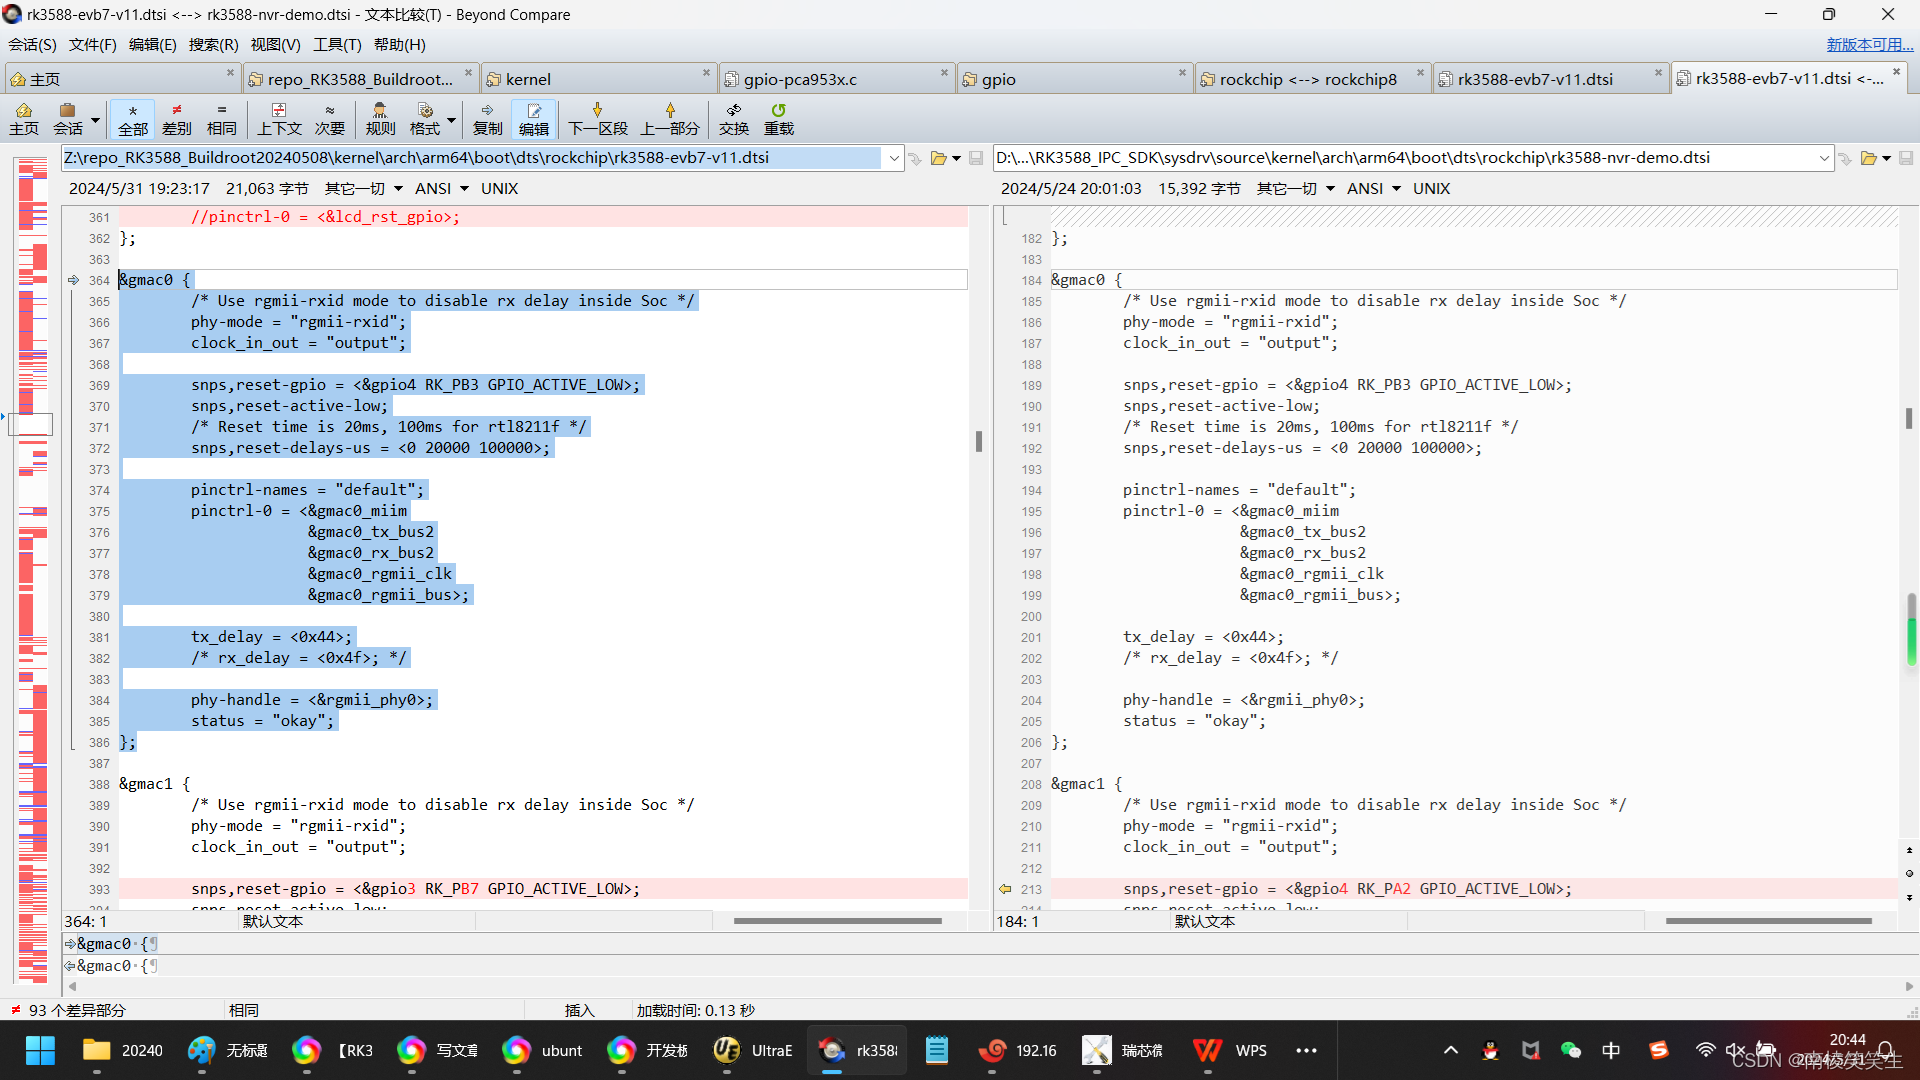Jump to Next Section (下一区段)
This screenshot has width=1920, height=1080.
point(597,118)
